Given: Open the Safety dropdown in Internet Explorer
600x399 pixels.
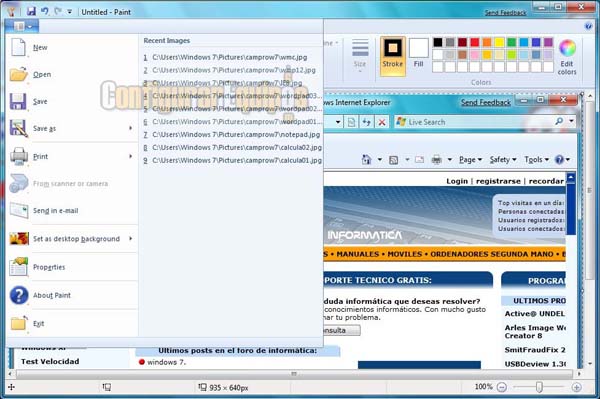Looking at the screenshot, I should click(x=503, y=160).
